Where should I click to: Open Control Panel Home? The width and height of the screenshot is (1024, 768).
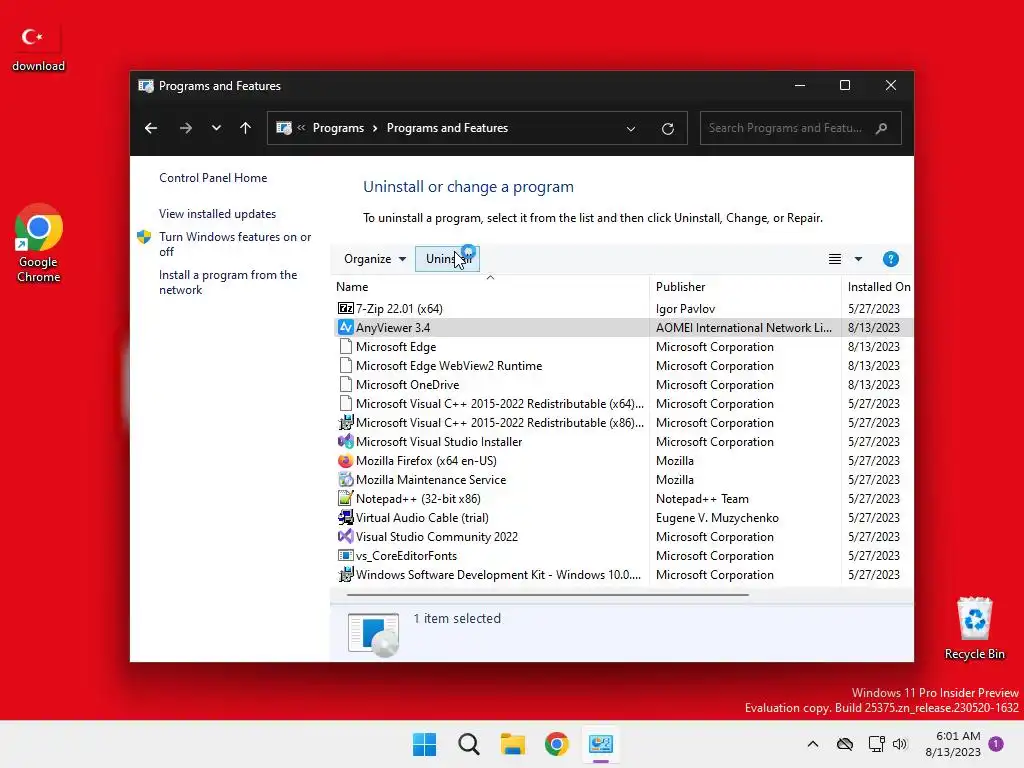coord(213,178)
